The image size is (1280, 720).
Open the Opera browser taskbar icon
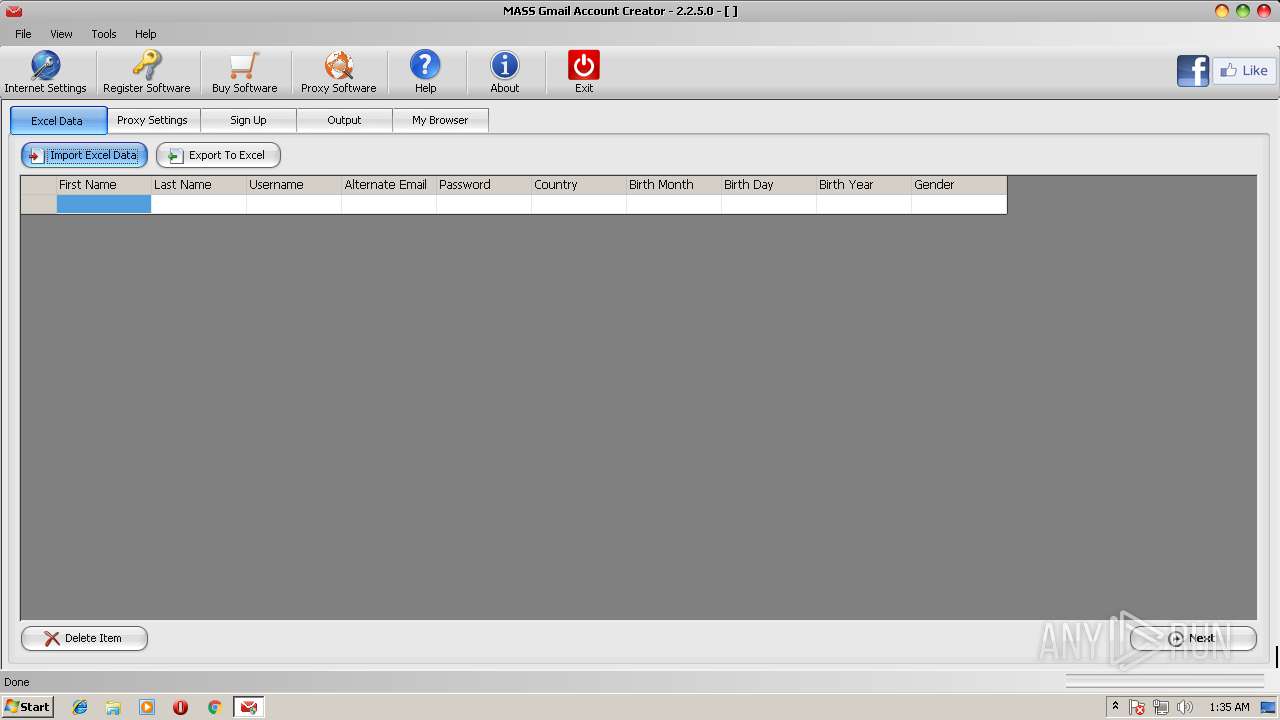tap(180, 707)
